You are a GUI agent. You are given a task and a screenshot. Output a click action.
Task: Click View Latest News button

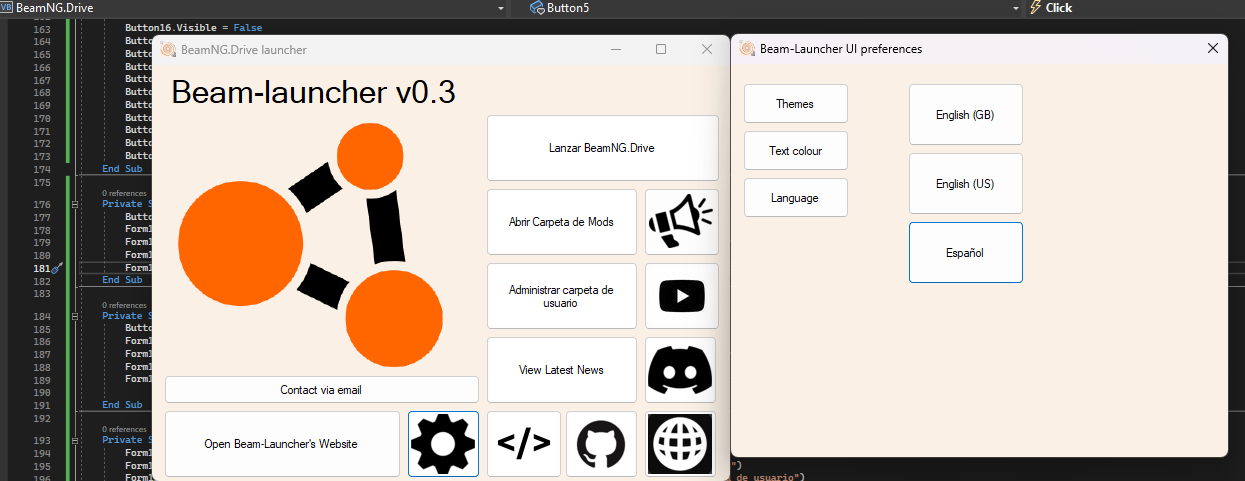[561, 370]
